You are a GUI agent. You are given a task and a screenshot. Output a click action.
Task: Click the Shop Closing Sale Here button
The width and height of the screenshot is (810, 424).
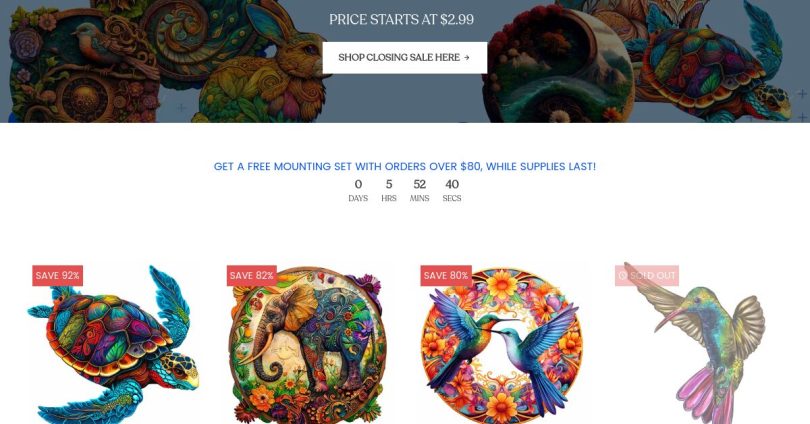click(404, 57)
